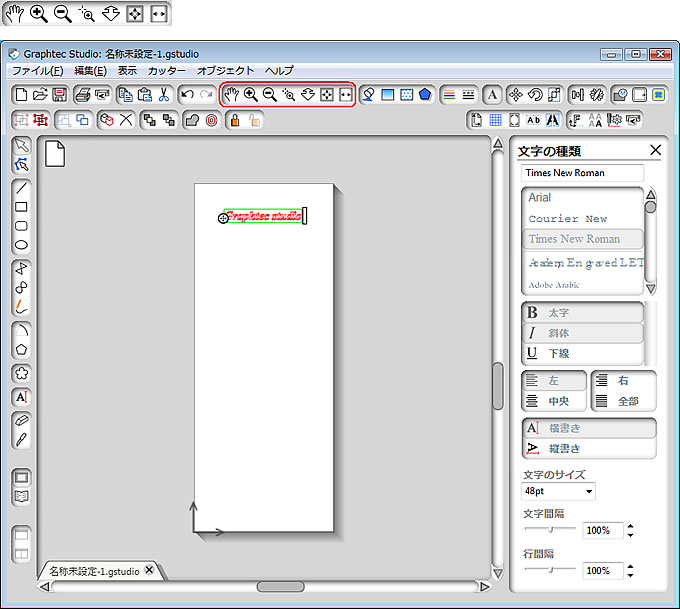Increase character spacing with up stepper
Viewport: 680px width, 609px height.
click(631, 526)
